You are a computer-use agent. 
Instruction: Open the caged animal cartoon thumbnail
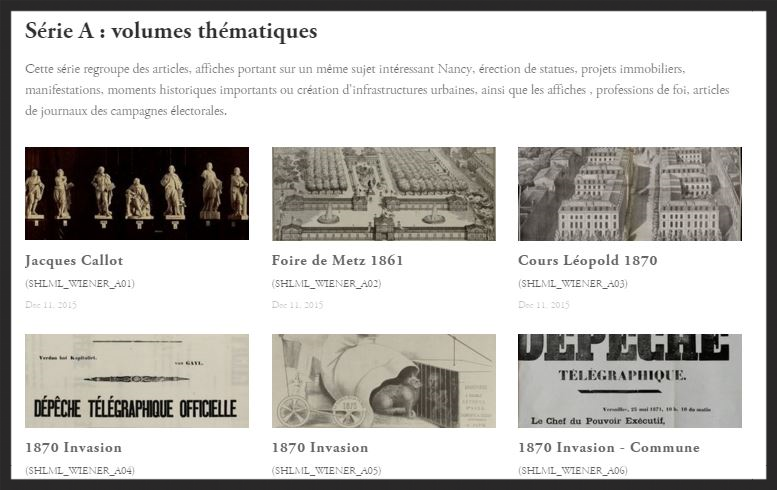384,381
